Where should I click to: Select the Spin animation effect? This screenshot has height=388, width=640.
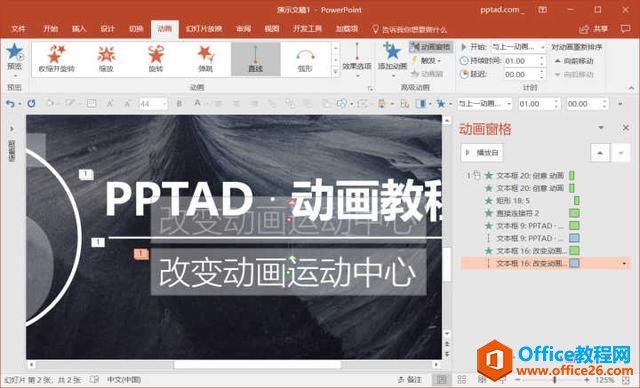coord(156,59)
